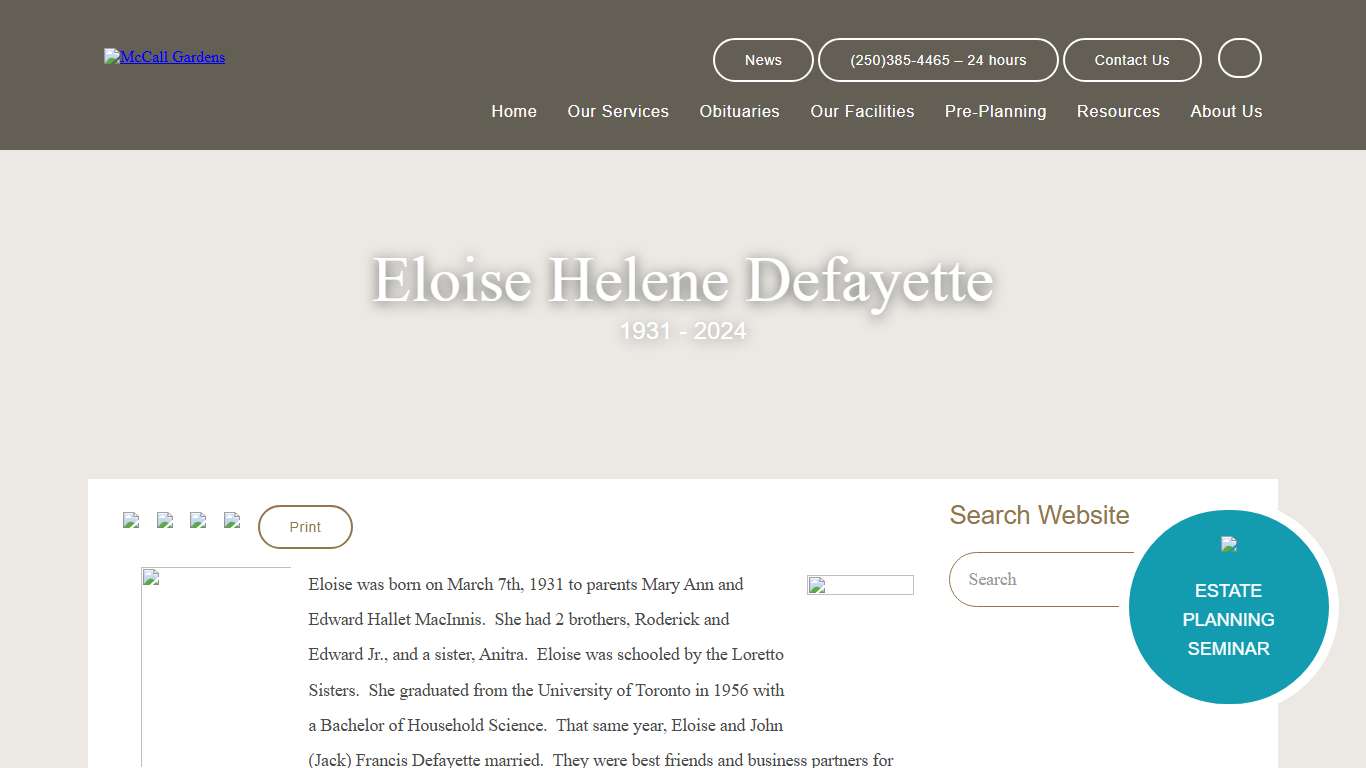The height and width of the screenshot is (768, 1366).
Task: Open the Our Facilities menu
Action: point(862,111)
